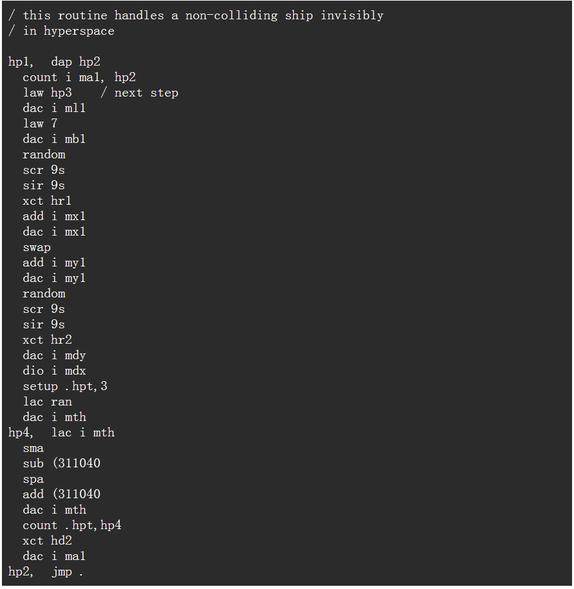Click the "xct hr2" line
Image resolution: width=574 pixels, height=589 pixels.
click(47, 340)
